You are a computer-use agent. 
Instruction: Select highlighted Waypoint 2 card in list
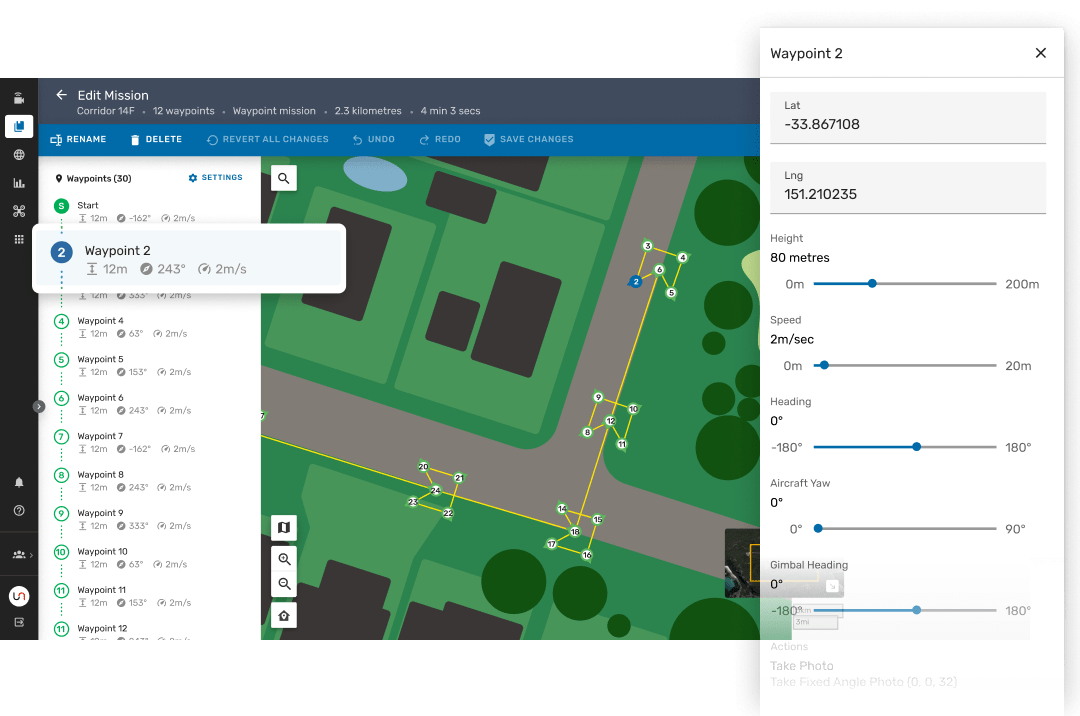click(x=189, y=259)
